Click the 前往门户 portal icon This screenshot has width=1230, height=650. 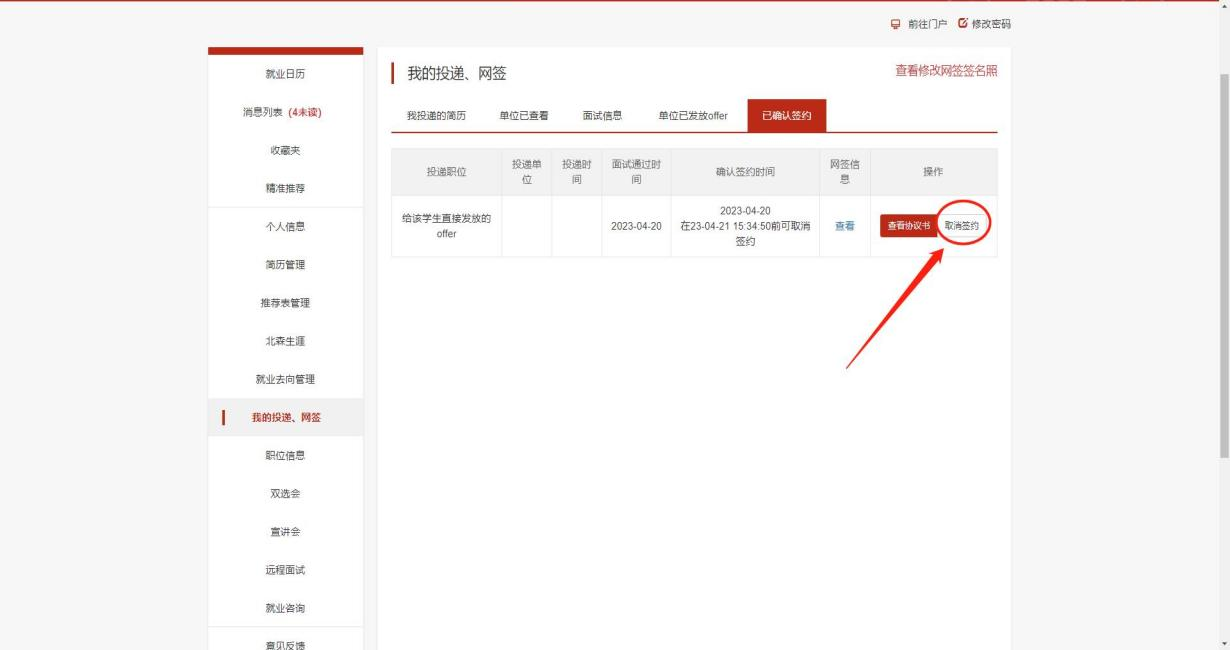tap(895, 24)
